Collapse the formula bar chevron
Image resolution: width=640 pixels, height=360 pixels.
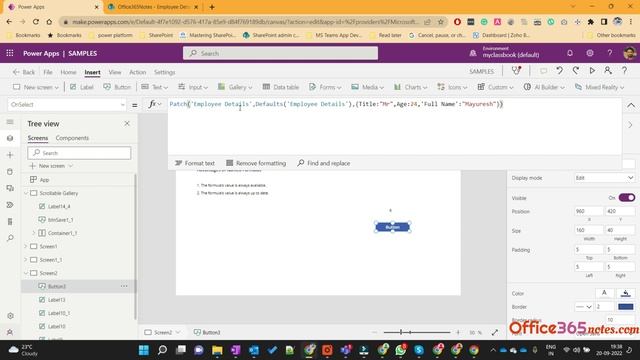click(x=631, y=106)
